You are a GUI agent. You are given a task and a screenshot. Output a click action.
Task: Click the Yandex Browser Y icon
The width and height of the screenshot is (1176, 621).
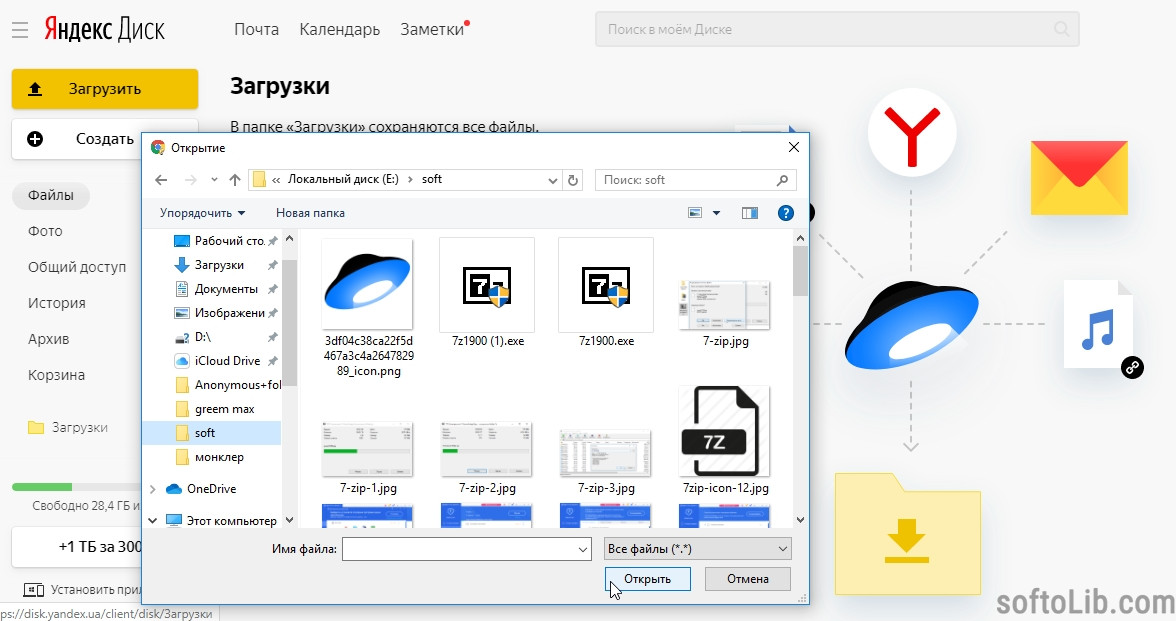[x=912, y=133]
